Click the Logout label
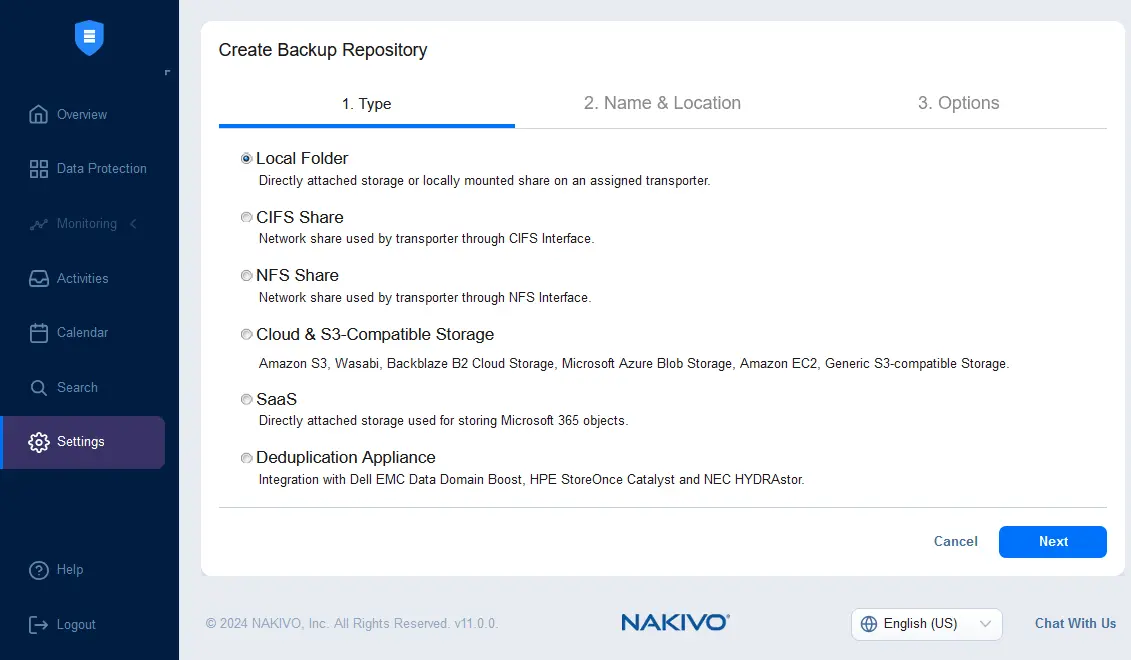1131x660 pixels. [x=76, y=625]
